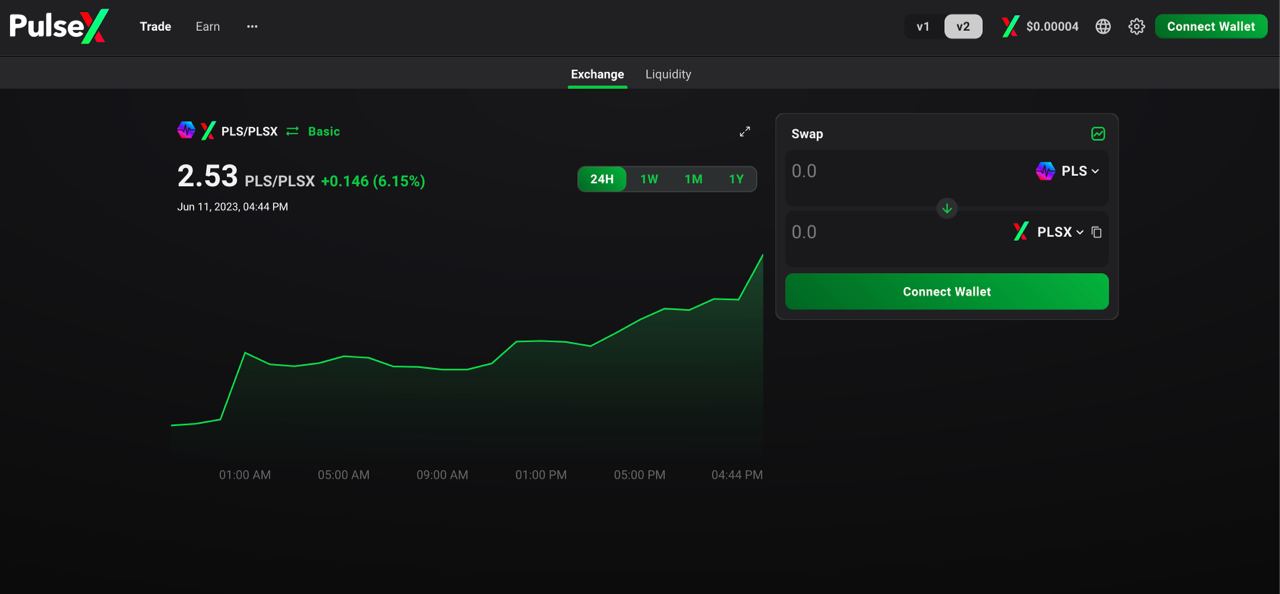Viewport: 1280px width, 594px height.
Task: Click the Swap panel heading
Action: (807, 134)
